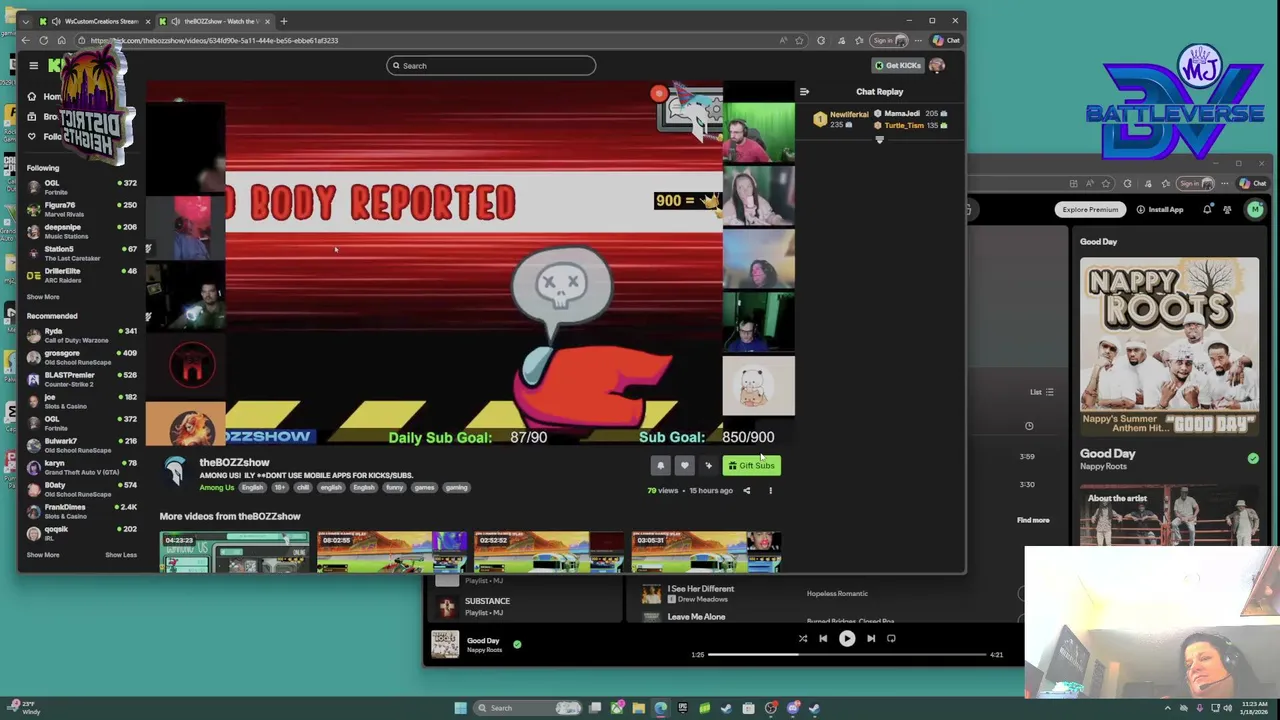Open video more options menu
The width and height of the screenshot is (1280, 720).
[770, 490]
